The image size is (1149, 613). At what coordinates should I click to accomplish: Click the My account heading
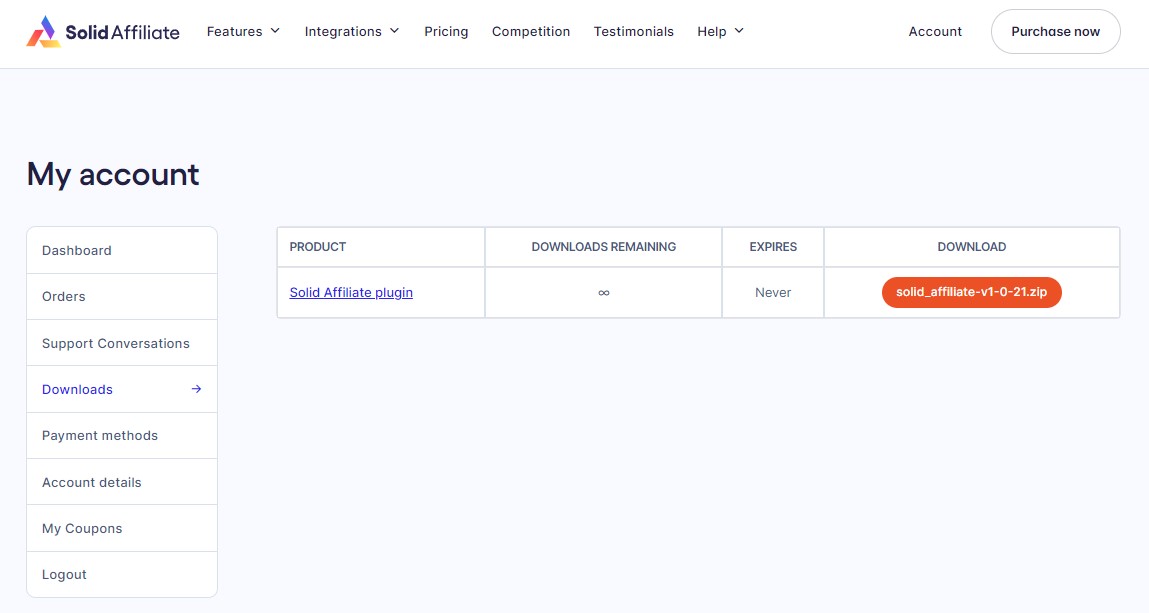(113, 174)
